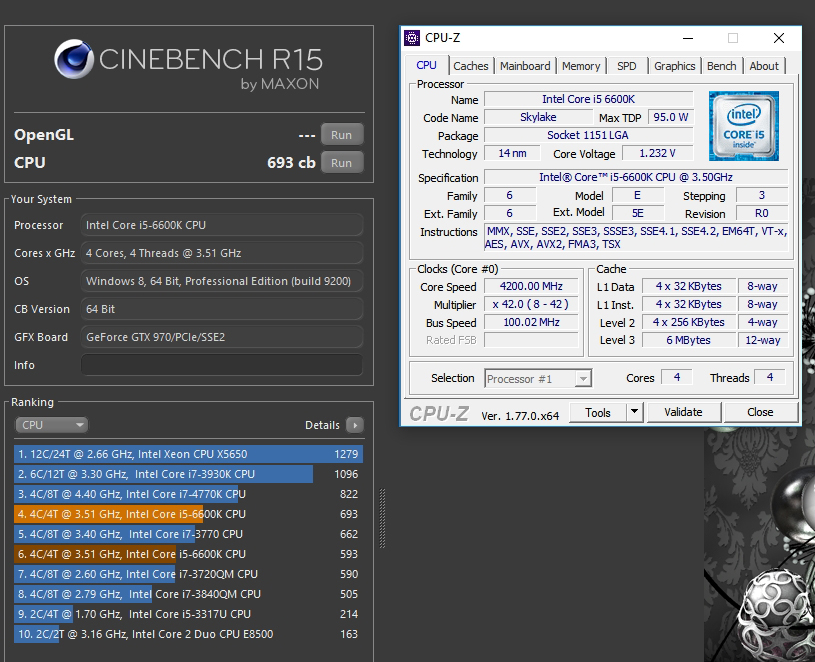This screenshot has width=815, height=662.
Task: Click the Multiplier value x 42.0
Action: tap(531, 304)
